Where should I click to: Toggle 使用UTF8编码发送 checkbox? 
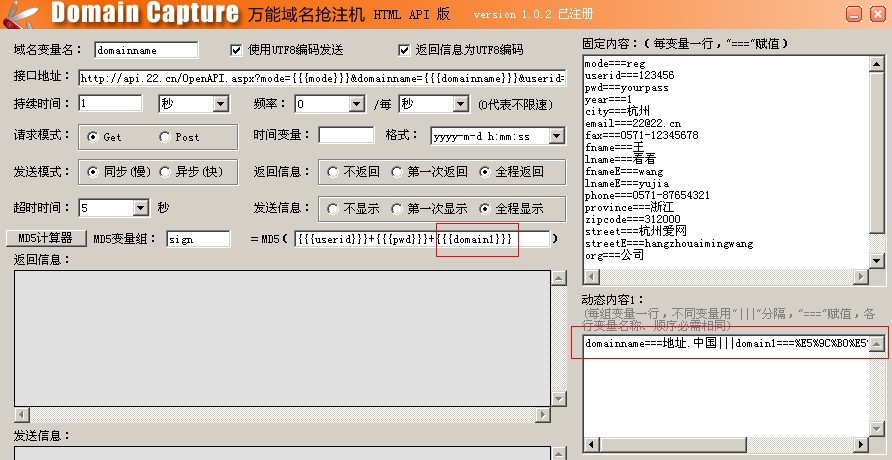(x=237, y=50)
